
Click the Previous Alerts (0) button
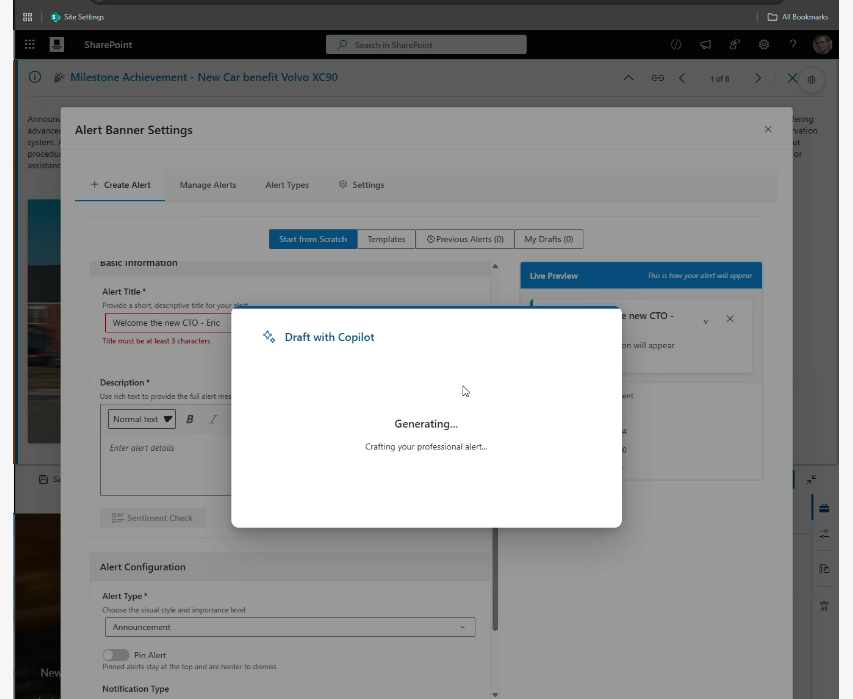(465, 239)
